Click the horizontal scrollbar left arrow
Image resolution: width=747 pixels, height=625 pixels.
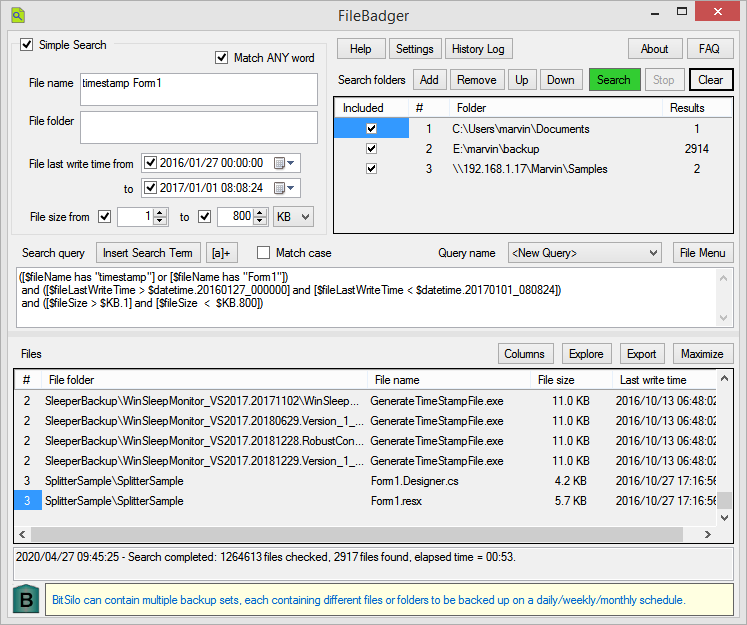coord(22,534)
